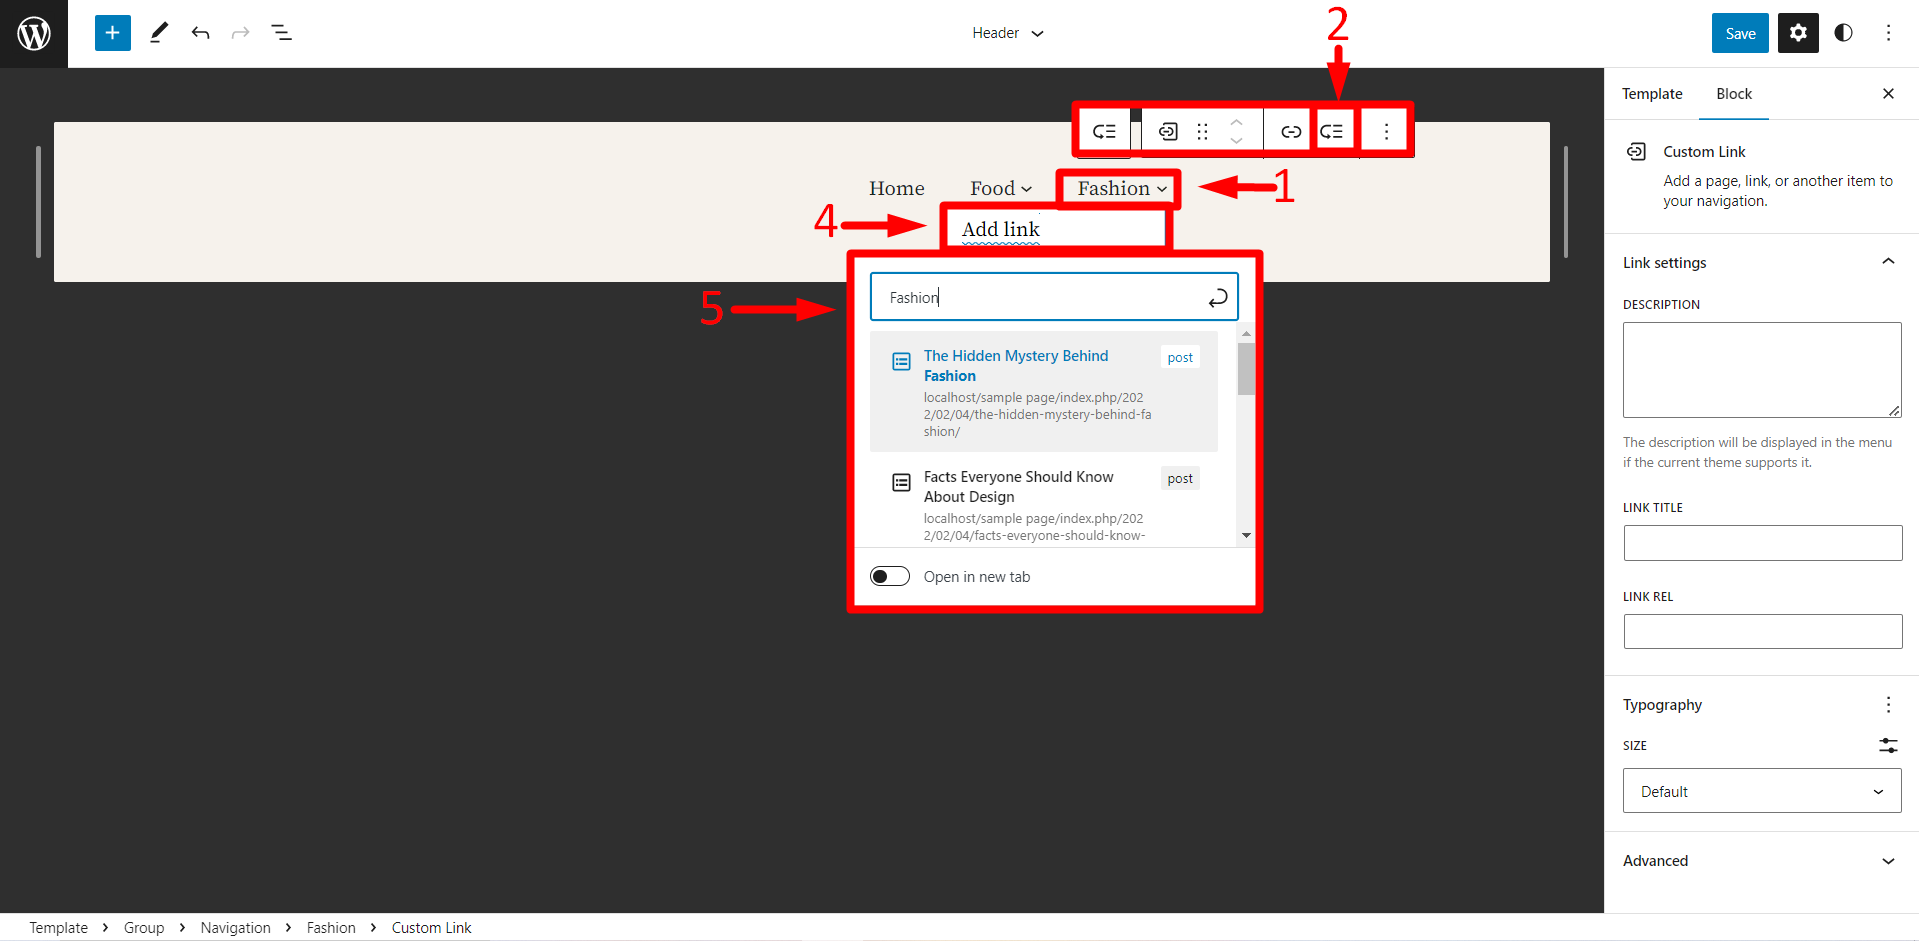Open the Header template dropdown
The width and height of the screenshot is (1919, 941).
pyautogui.click(x=1008, y=33)
